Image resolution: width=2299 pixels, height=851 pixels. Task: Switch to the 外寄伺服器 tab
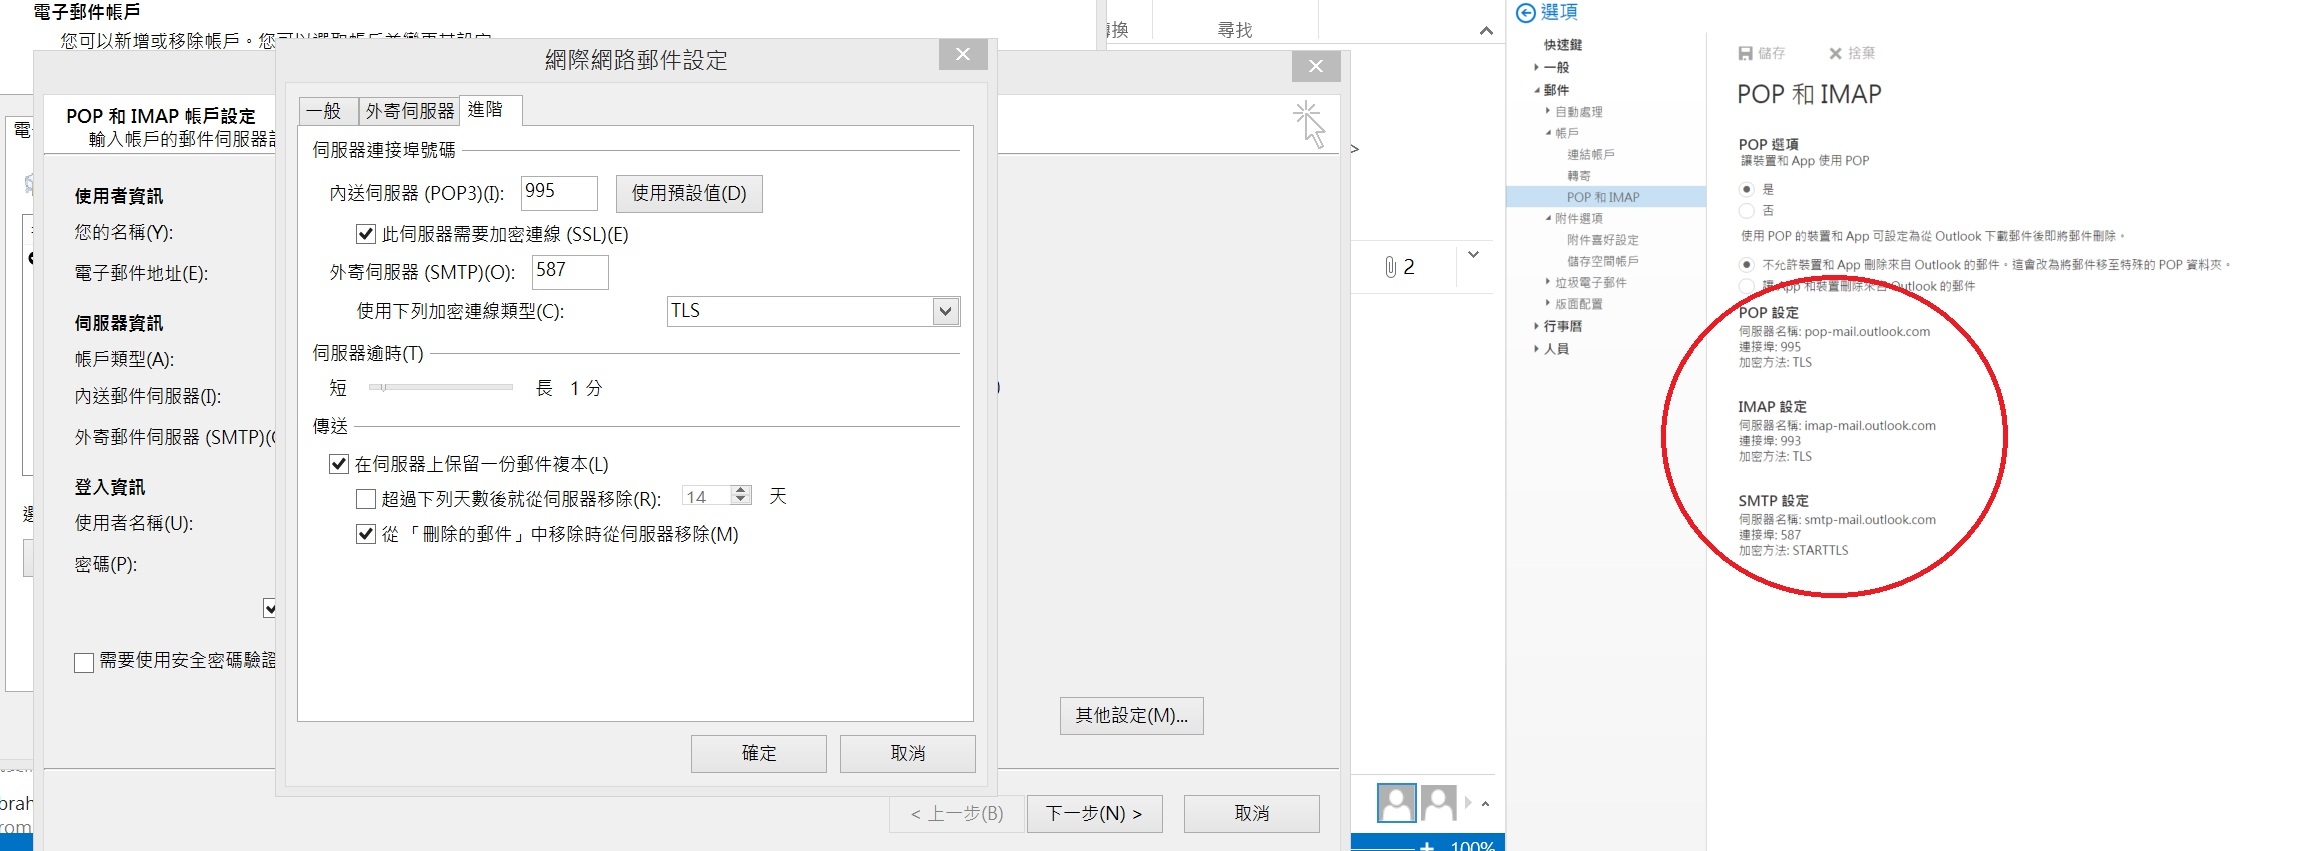410,110
